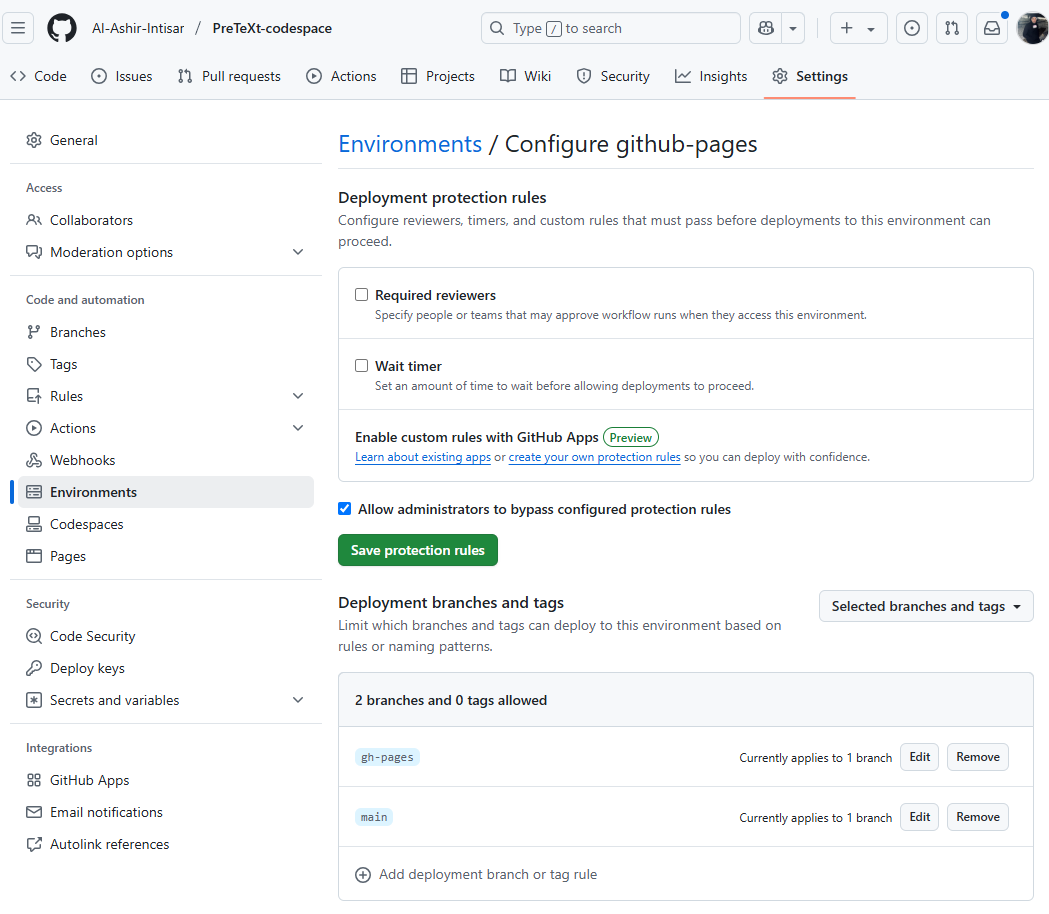Open the notifications inbox icon

[x=991, y=28]
